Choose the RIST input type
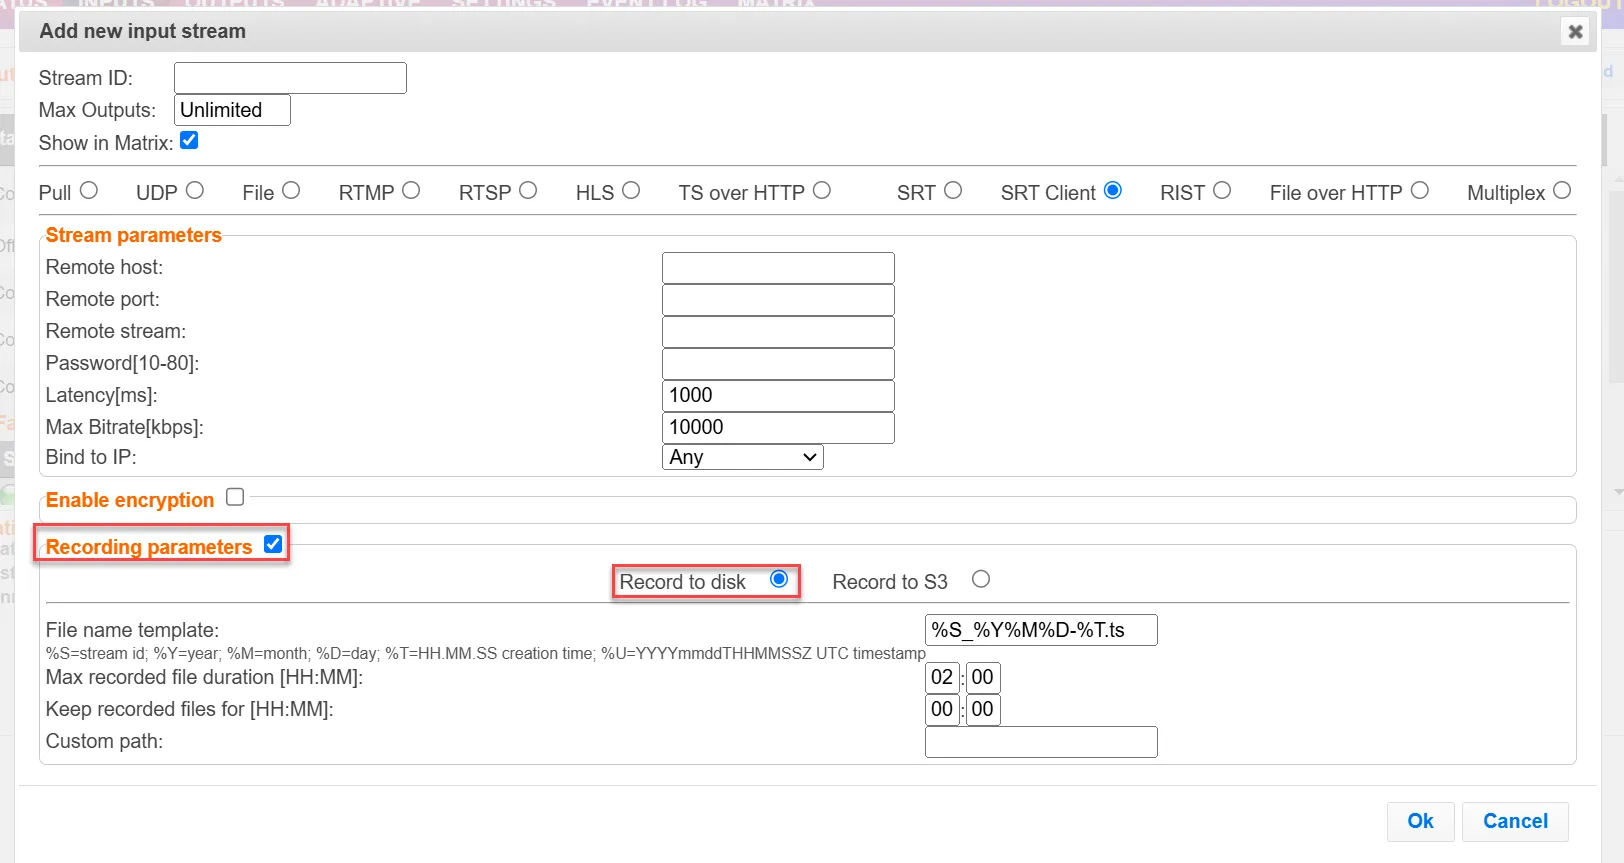 point(1222,190)
